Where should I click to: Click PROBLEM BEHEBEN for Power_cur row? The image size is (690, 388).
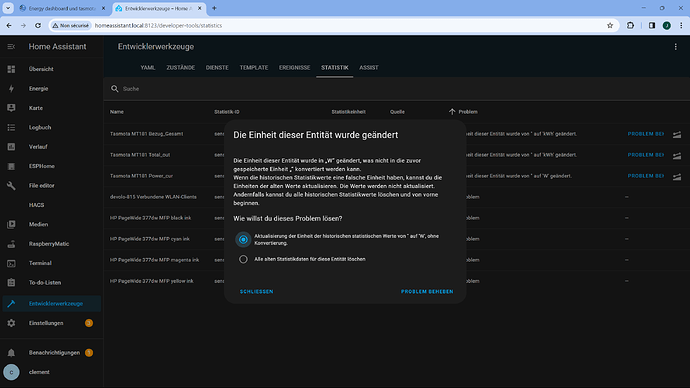pyautogui.click(x=646, y=176)
